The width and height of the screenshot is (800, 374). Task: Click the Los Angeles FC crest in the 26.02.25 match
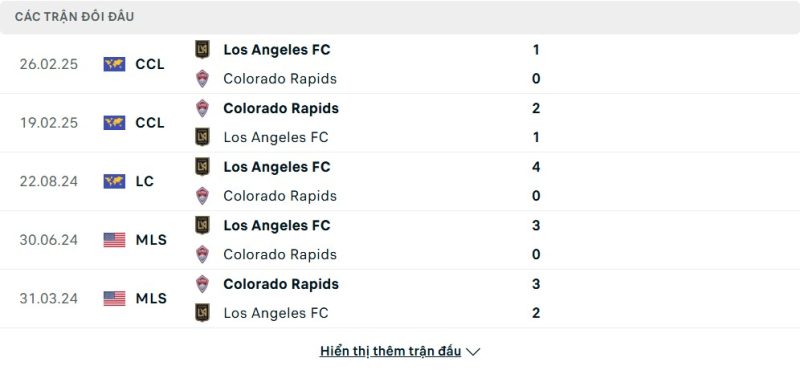203,49
